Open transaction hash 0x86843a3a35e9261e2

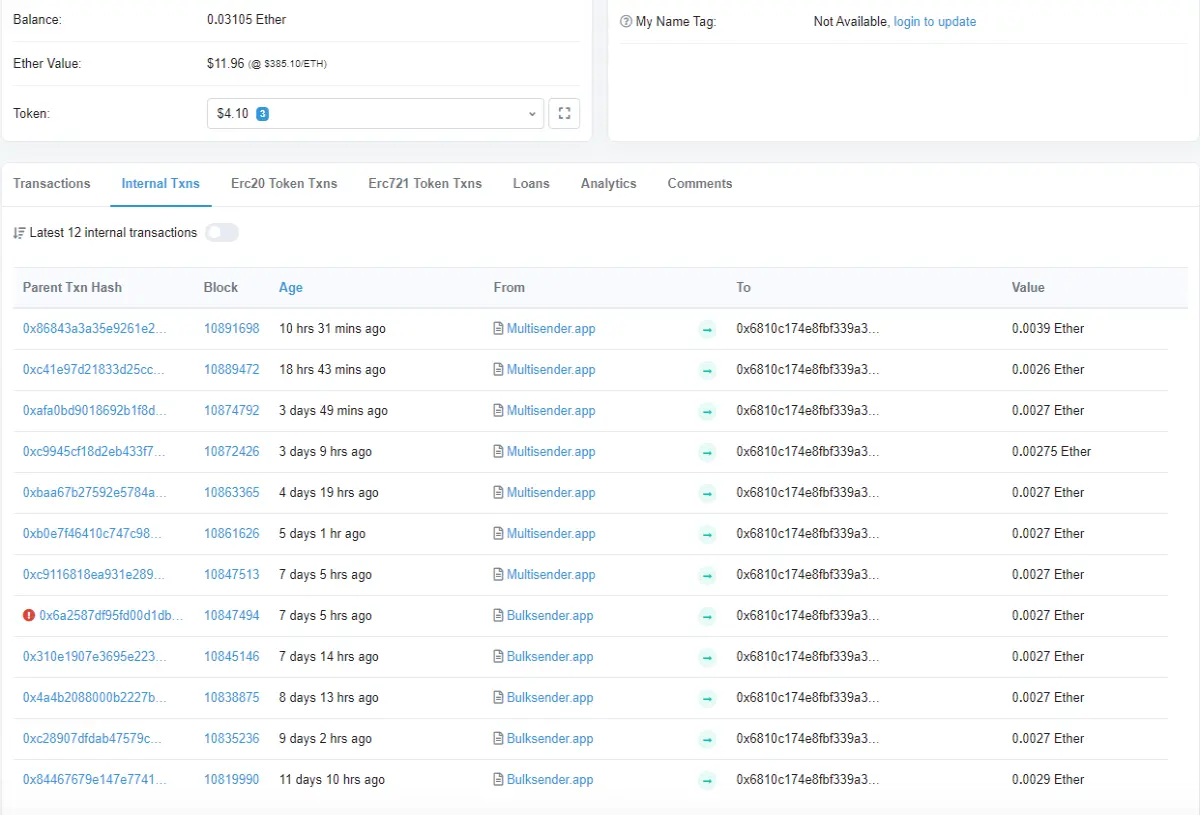pos(95,329)
